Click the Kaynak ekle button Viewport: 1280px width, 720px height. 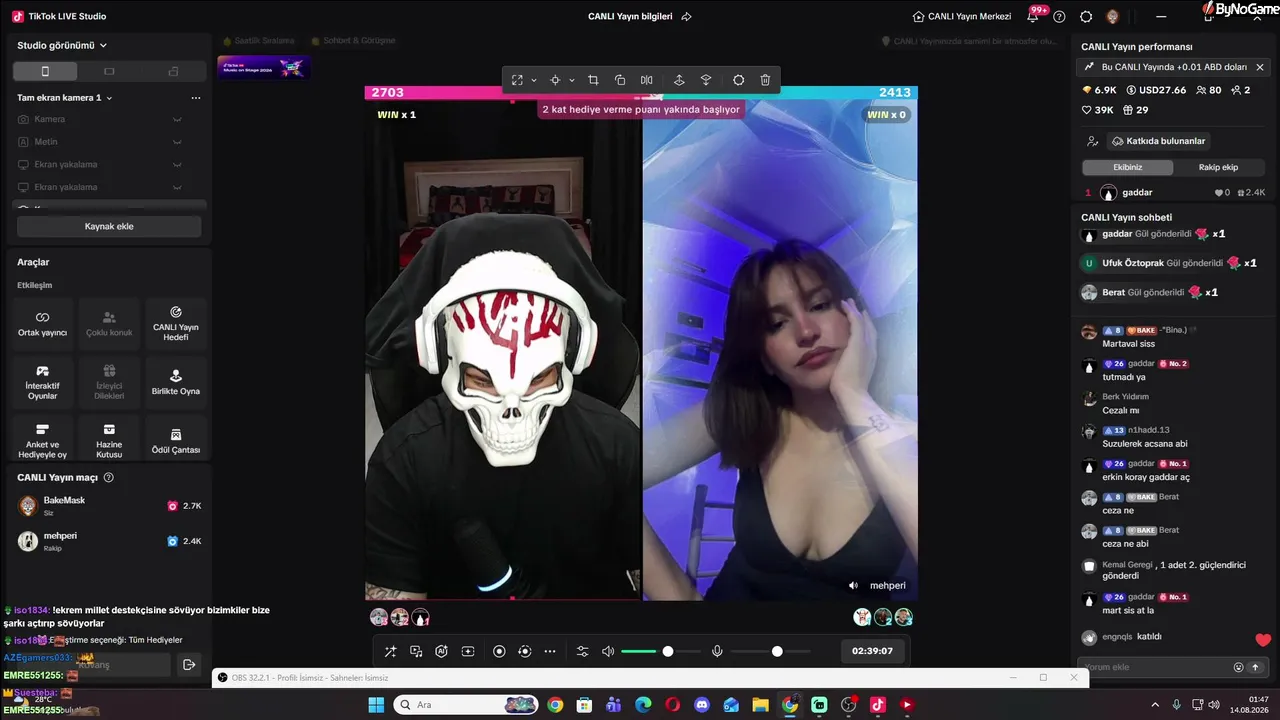(x=109, y=226)
